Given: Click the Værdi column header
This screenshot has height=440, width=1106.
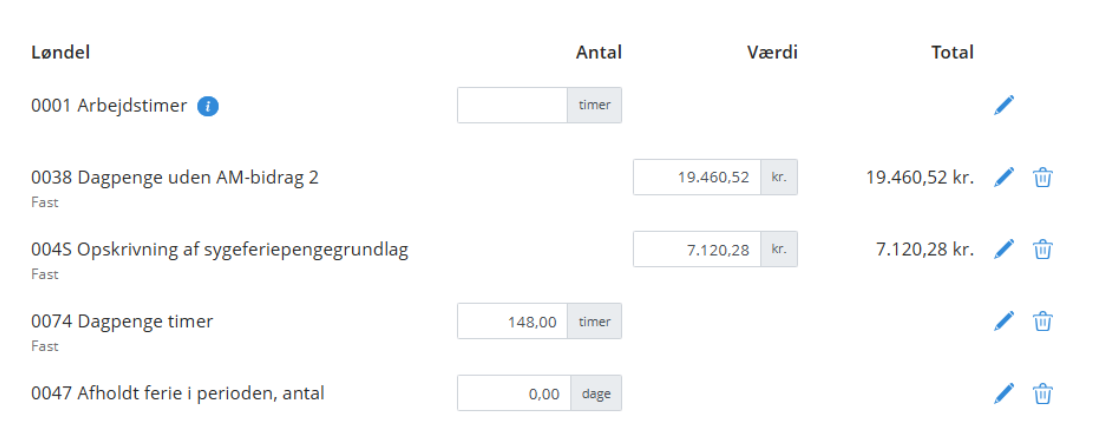Looking at the screenshot, I should pos(772,52).
